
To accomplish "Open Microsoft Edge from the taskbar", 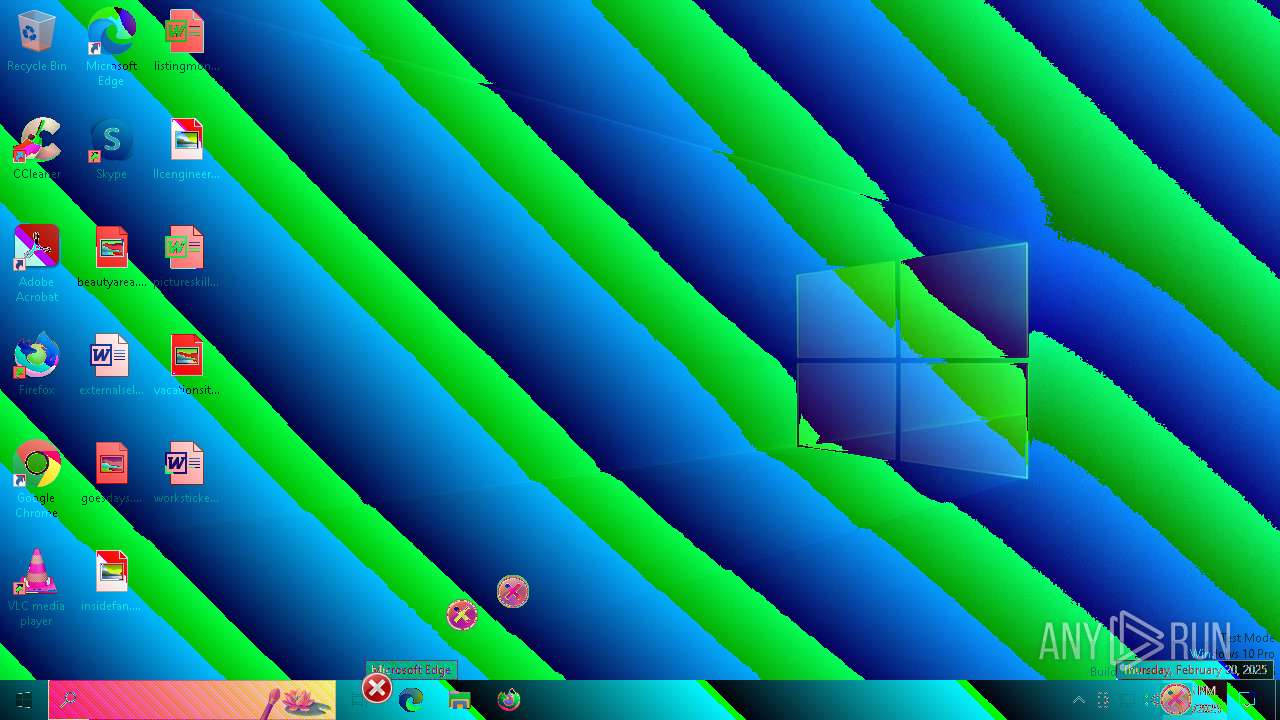I will tap(411, 700).
